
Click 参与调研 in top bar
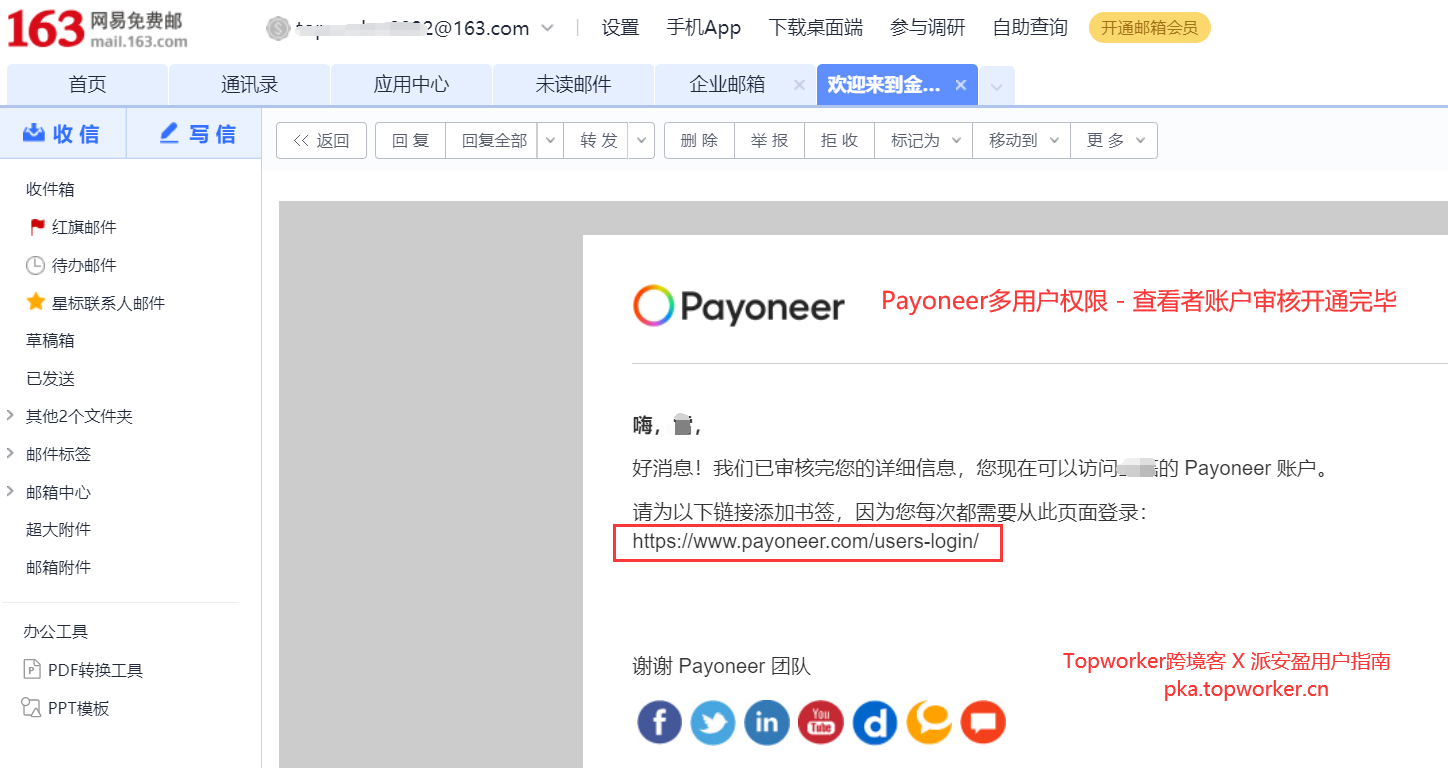[x=928, y=28]
